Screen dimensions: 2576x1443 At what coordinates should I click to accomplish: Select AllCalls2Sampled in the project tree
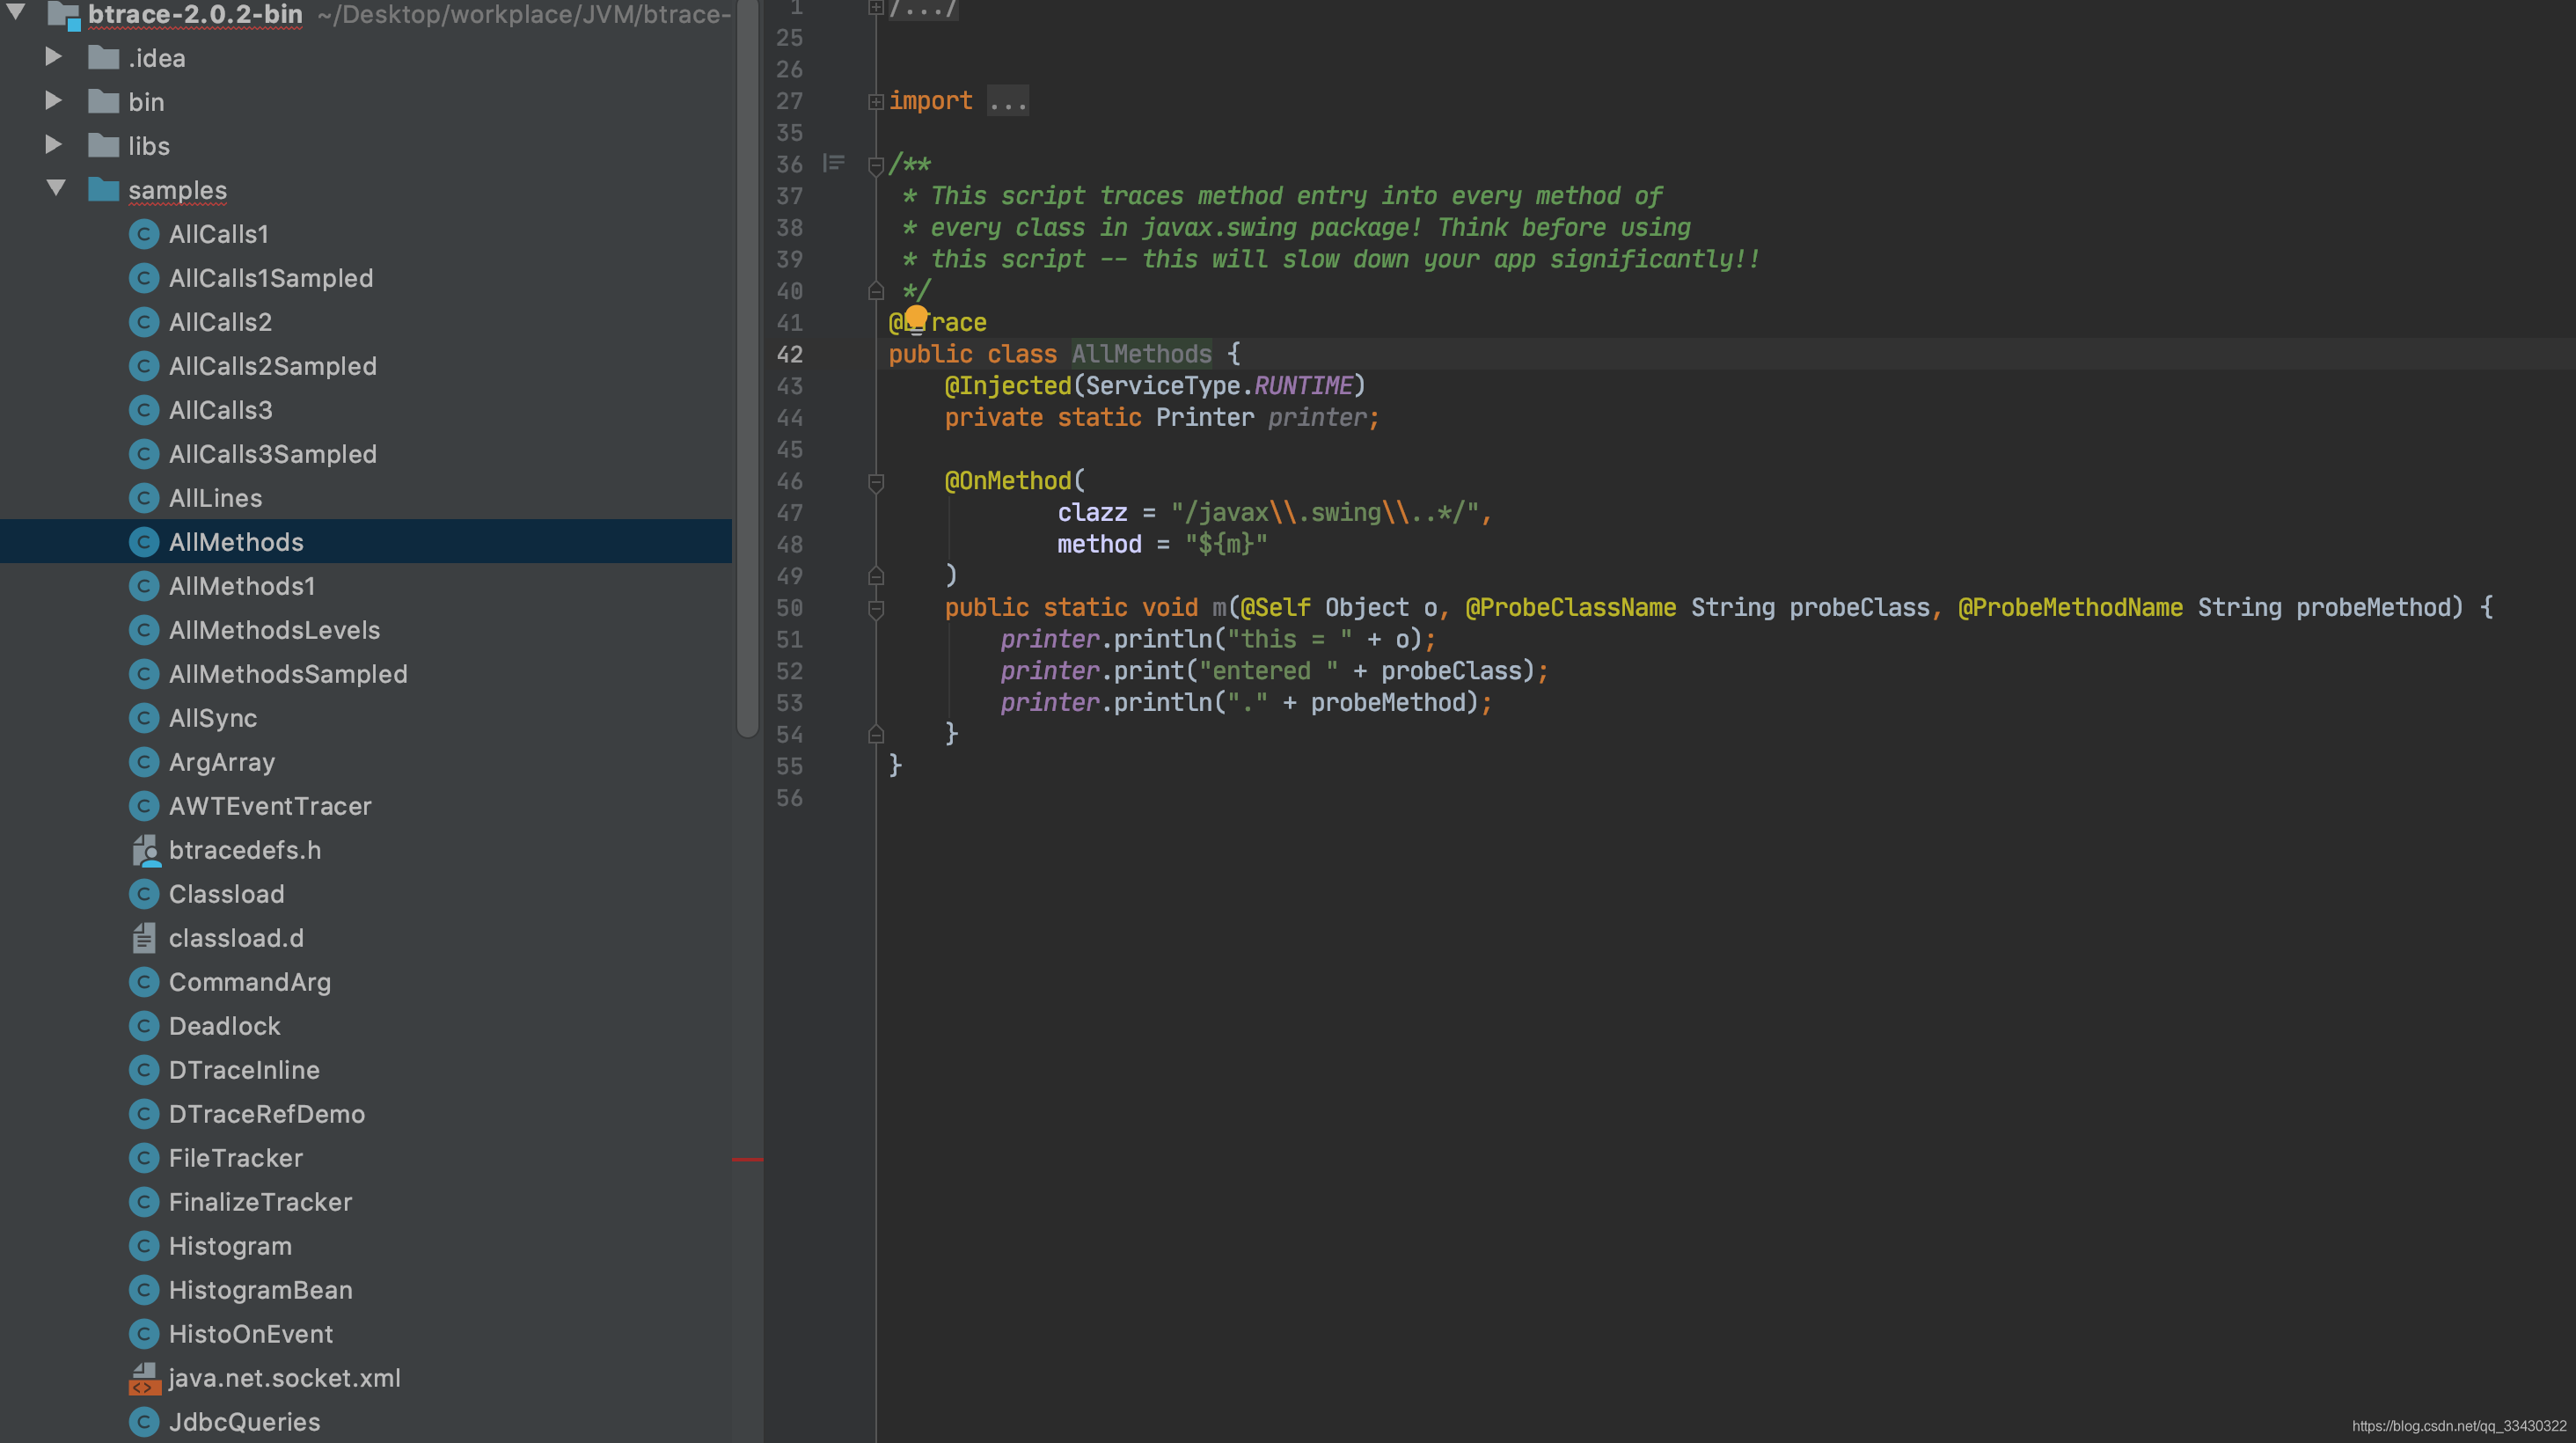tap(272, 366)
